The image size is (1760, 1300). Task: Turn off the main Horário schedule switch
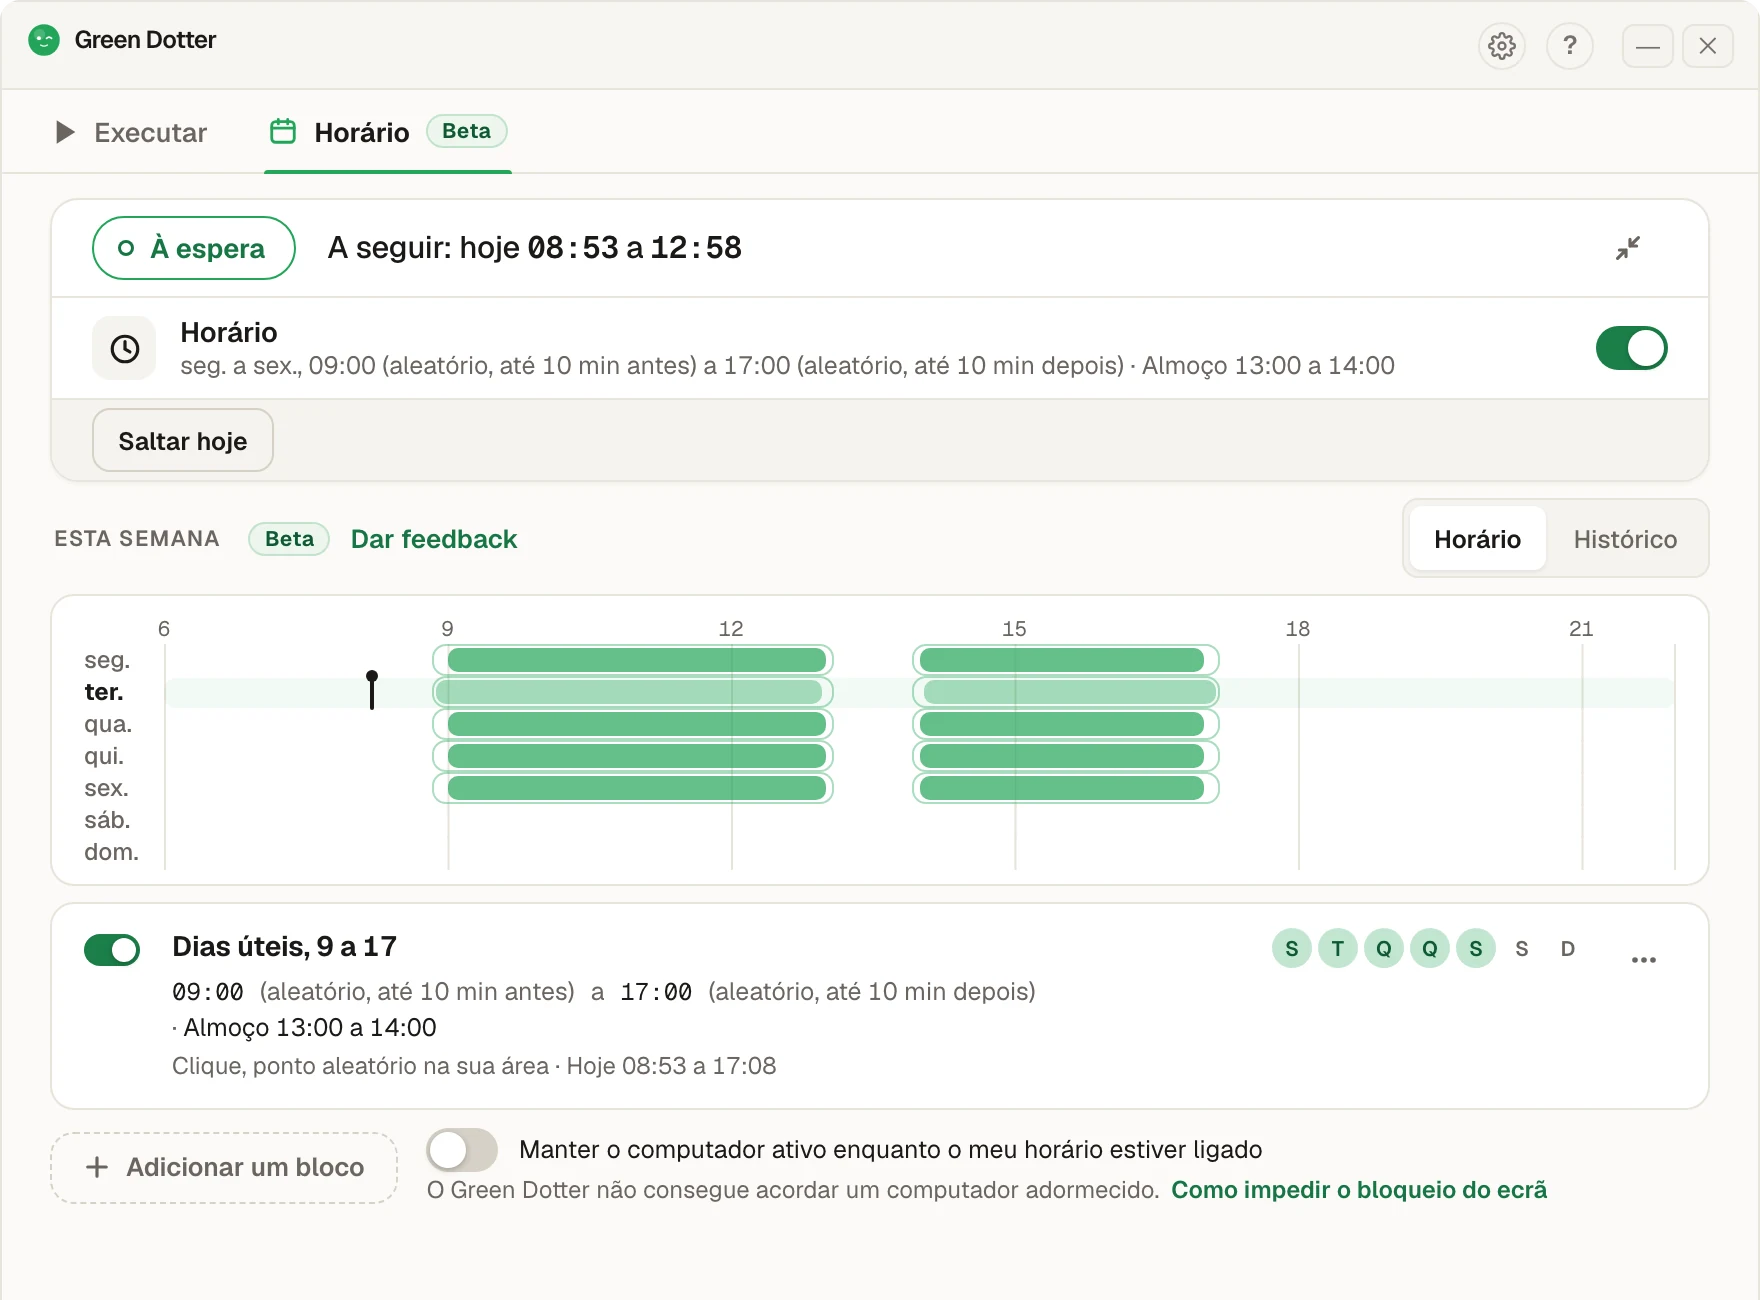point(1631,348)
